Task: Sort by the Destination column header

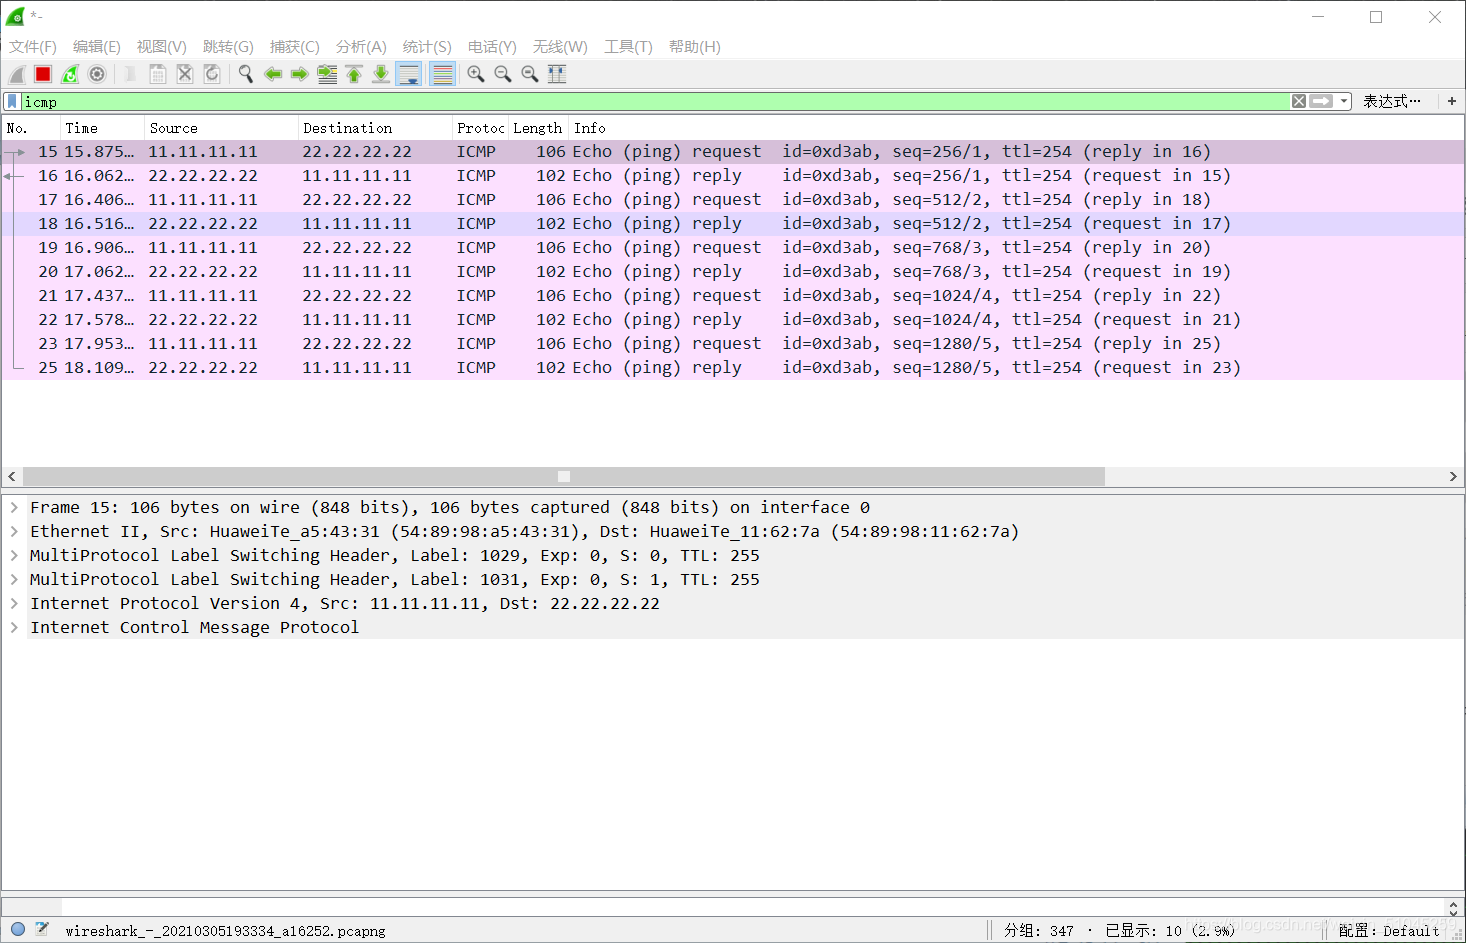Action: click(375, 128)
